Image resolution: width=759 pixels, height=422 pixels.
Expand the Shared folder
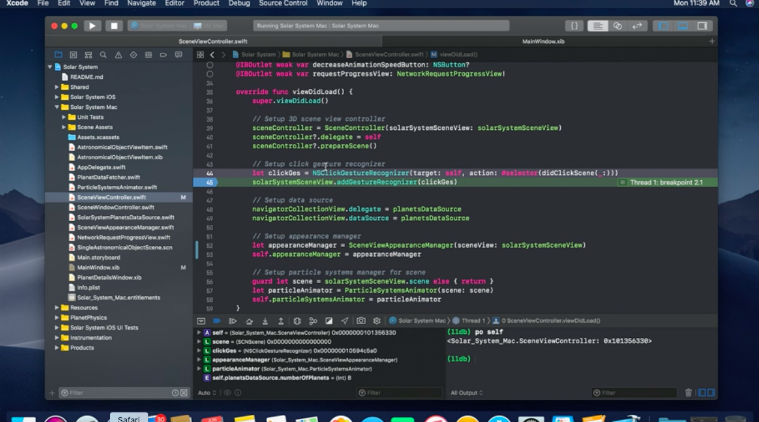point(57,87)
